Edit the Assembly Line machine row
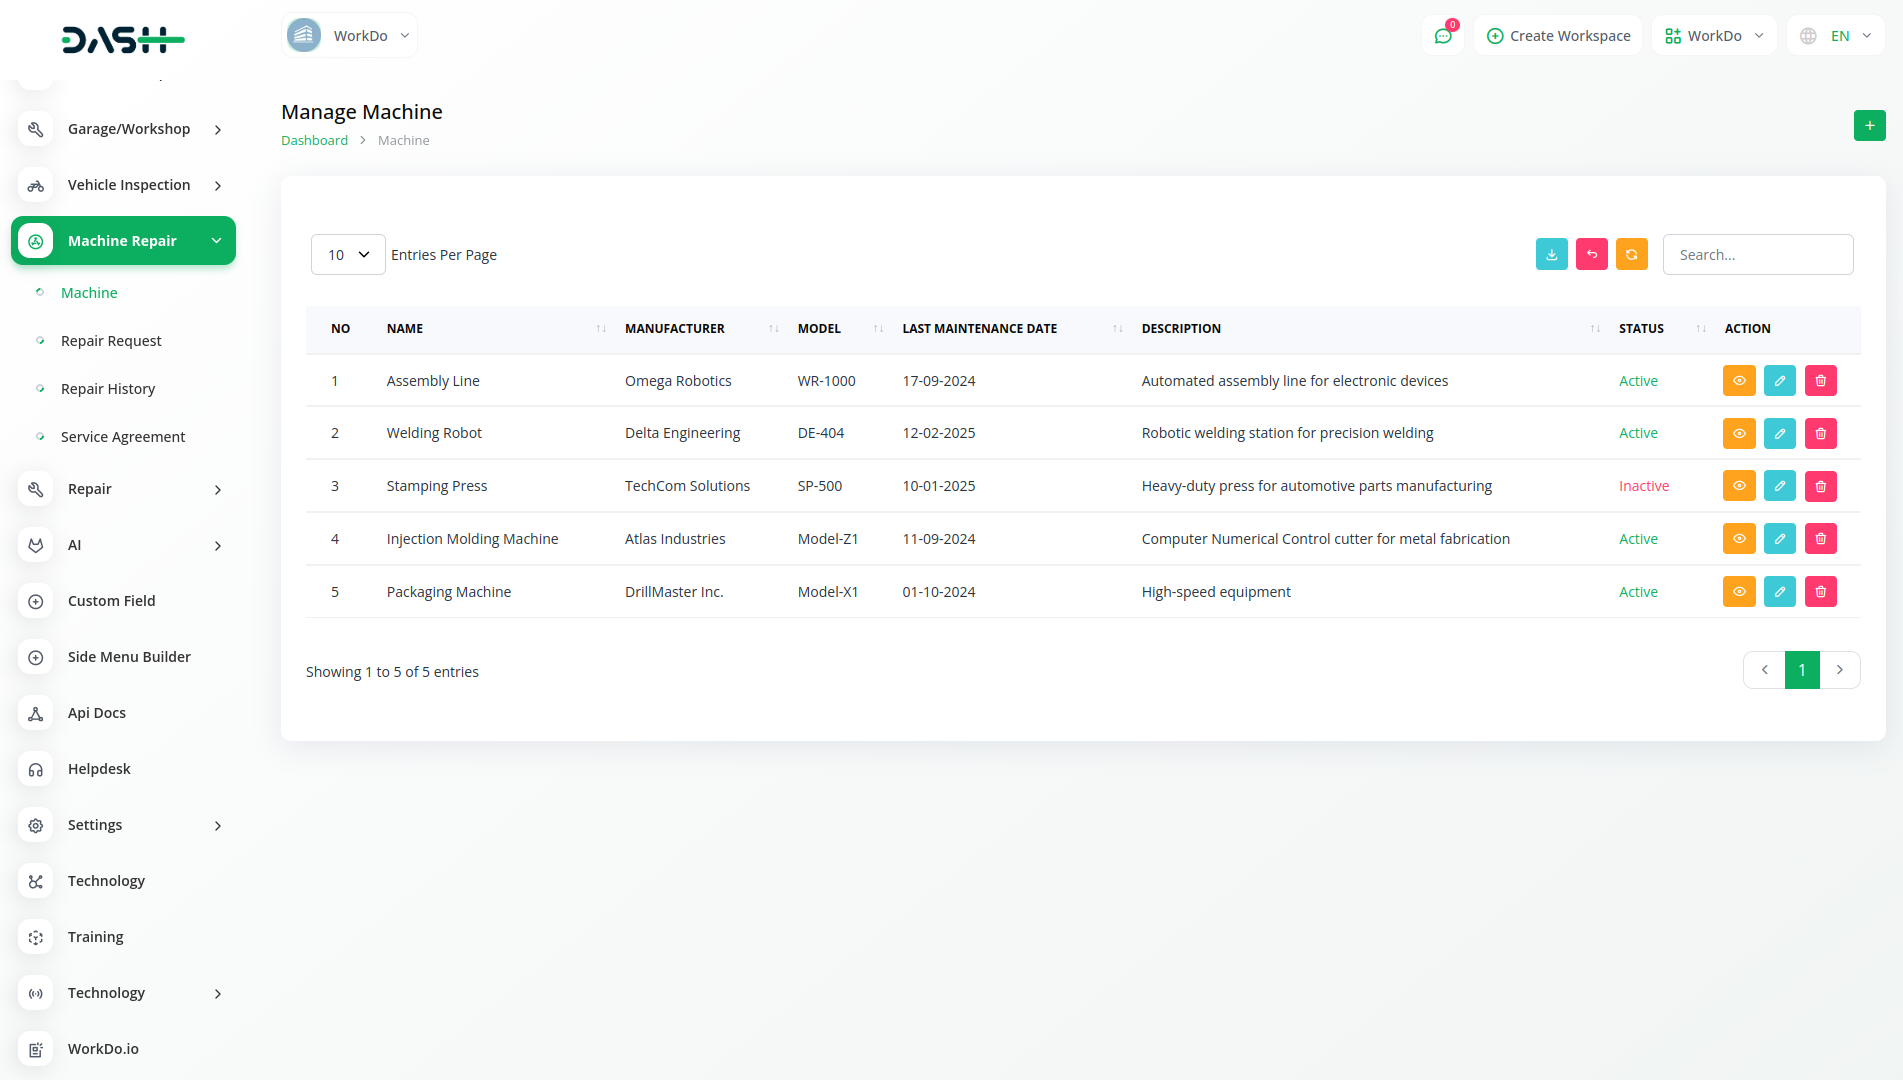The image size is (1903, 1080). (x=1779, y=381)
